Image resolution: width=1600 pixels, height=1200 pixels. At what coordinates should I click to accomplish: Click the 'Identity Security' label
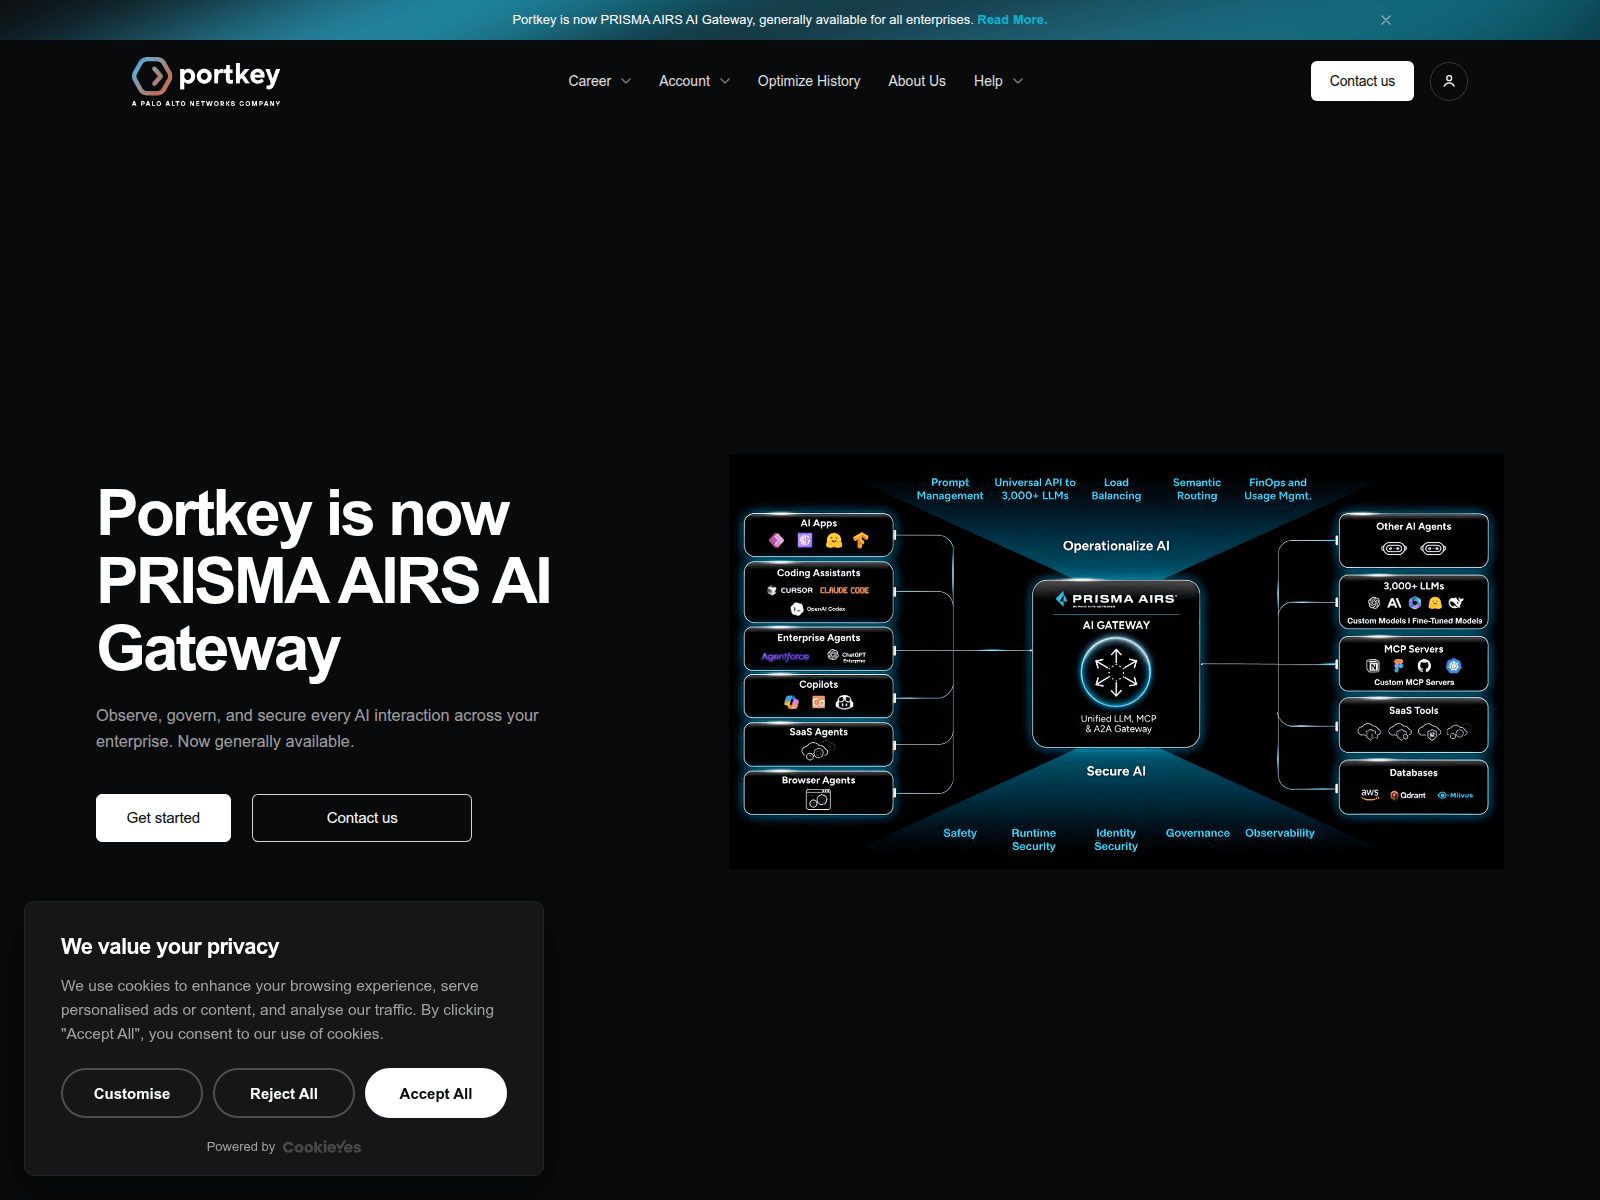coord(1116,839)
